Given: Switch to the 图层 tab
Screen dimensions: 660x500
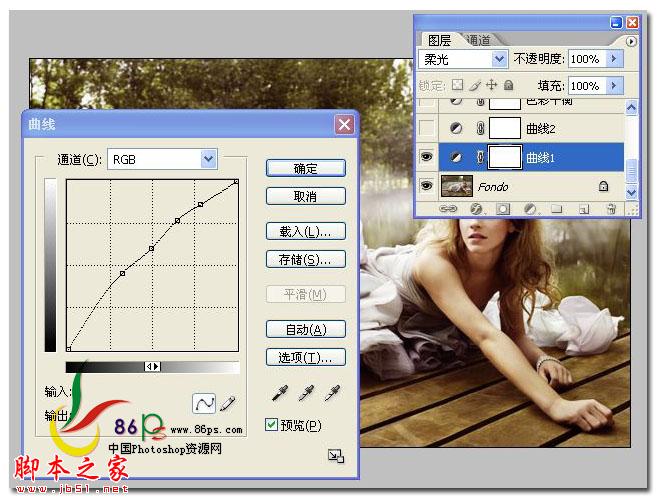Looking at the screenshot, I should [439, 40].
